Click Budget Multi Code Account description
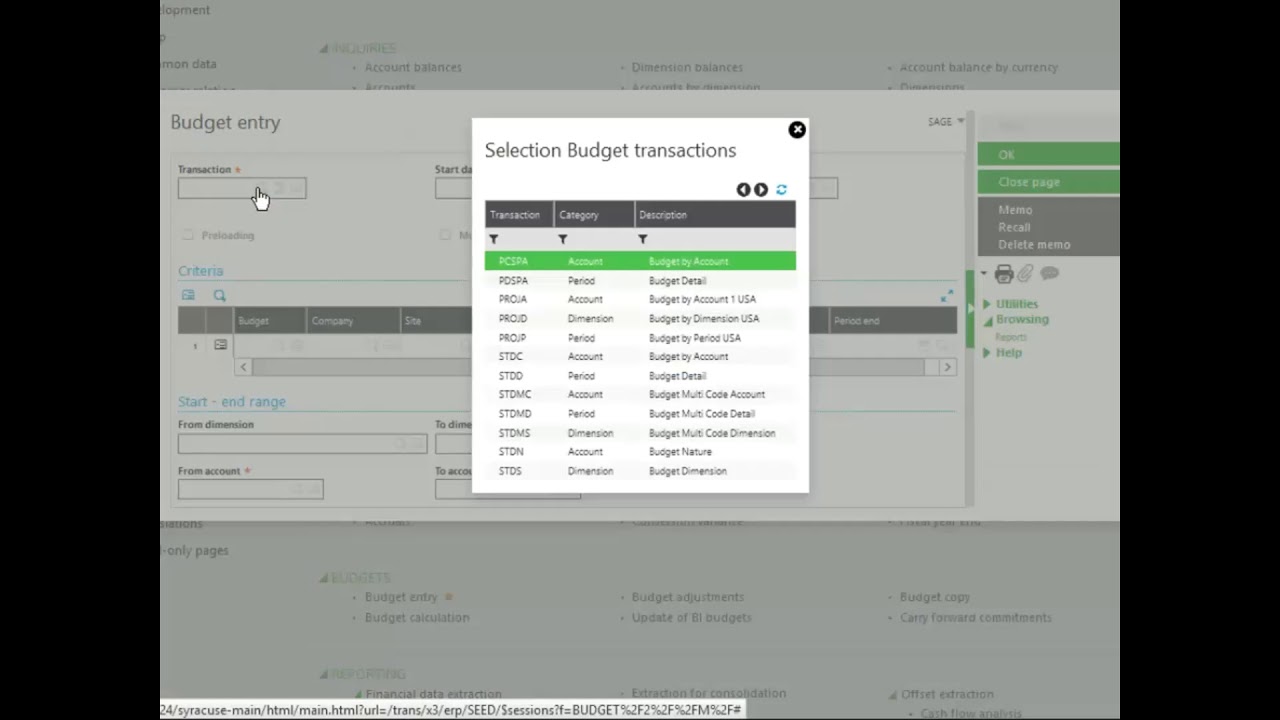This screenshot has height=720, width=1280. coord(707,395)
